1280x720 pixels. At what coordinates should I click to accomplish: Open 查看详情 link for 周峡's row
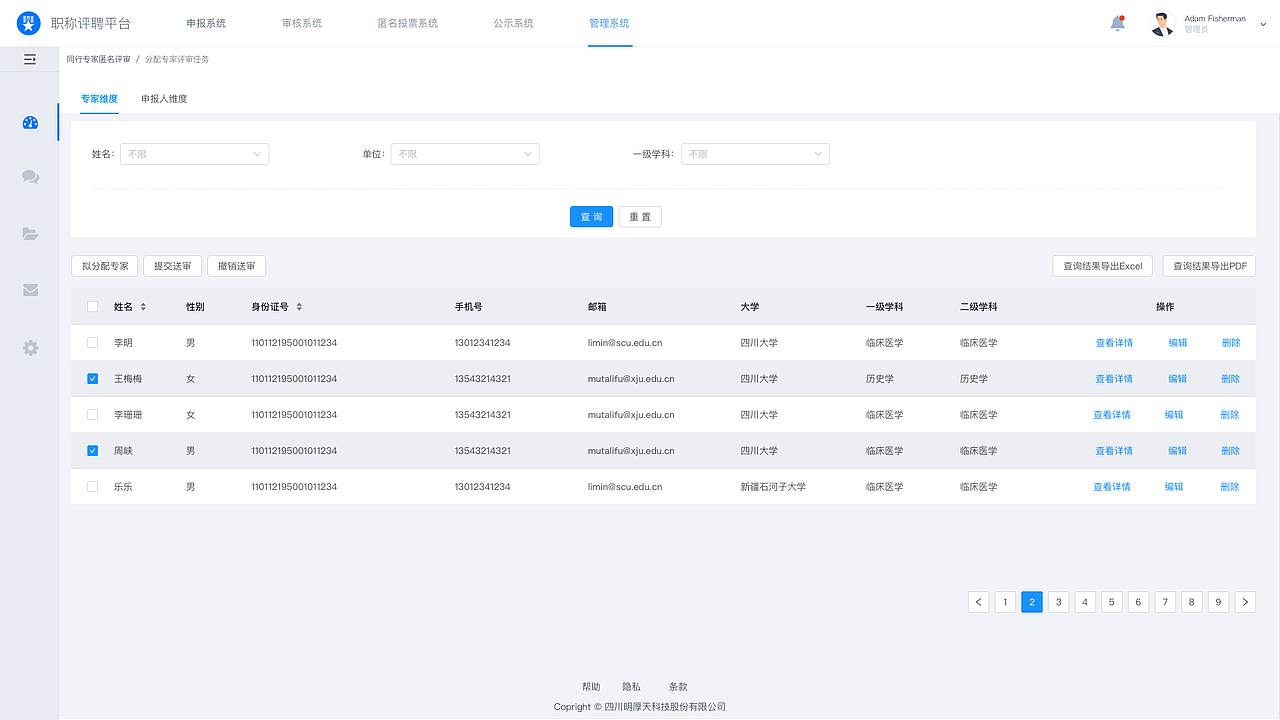pyautogui.click(x=1113, y=450)
